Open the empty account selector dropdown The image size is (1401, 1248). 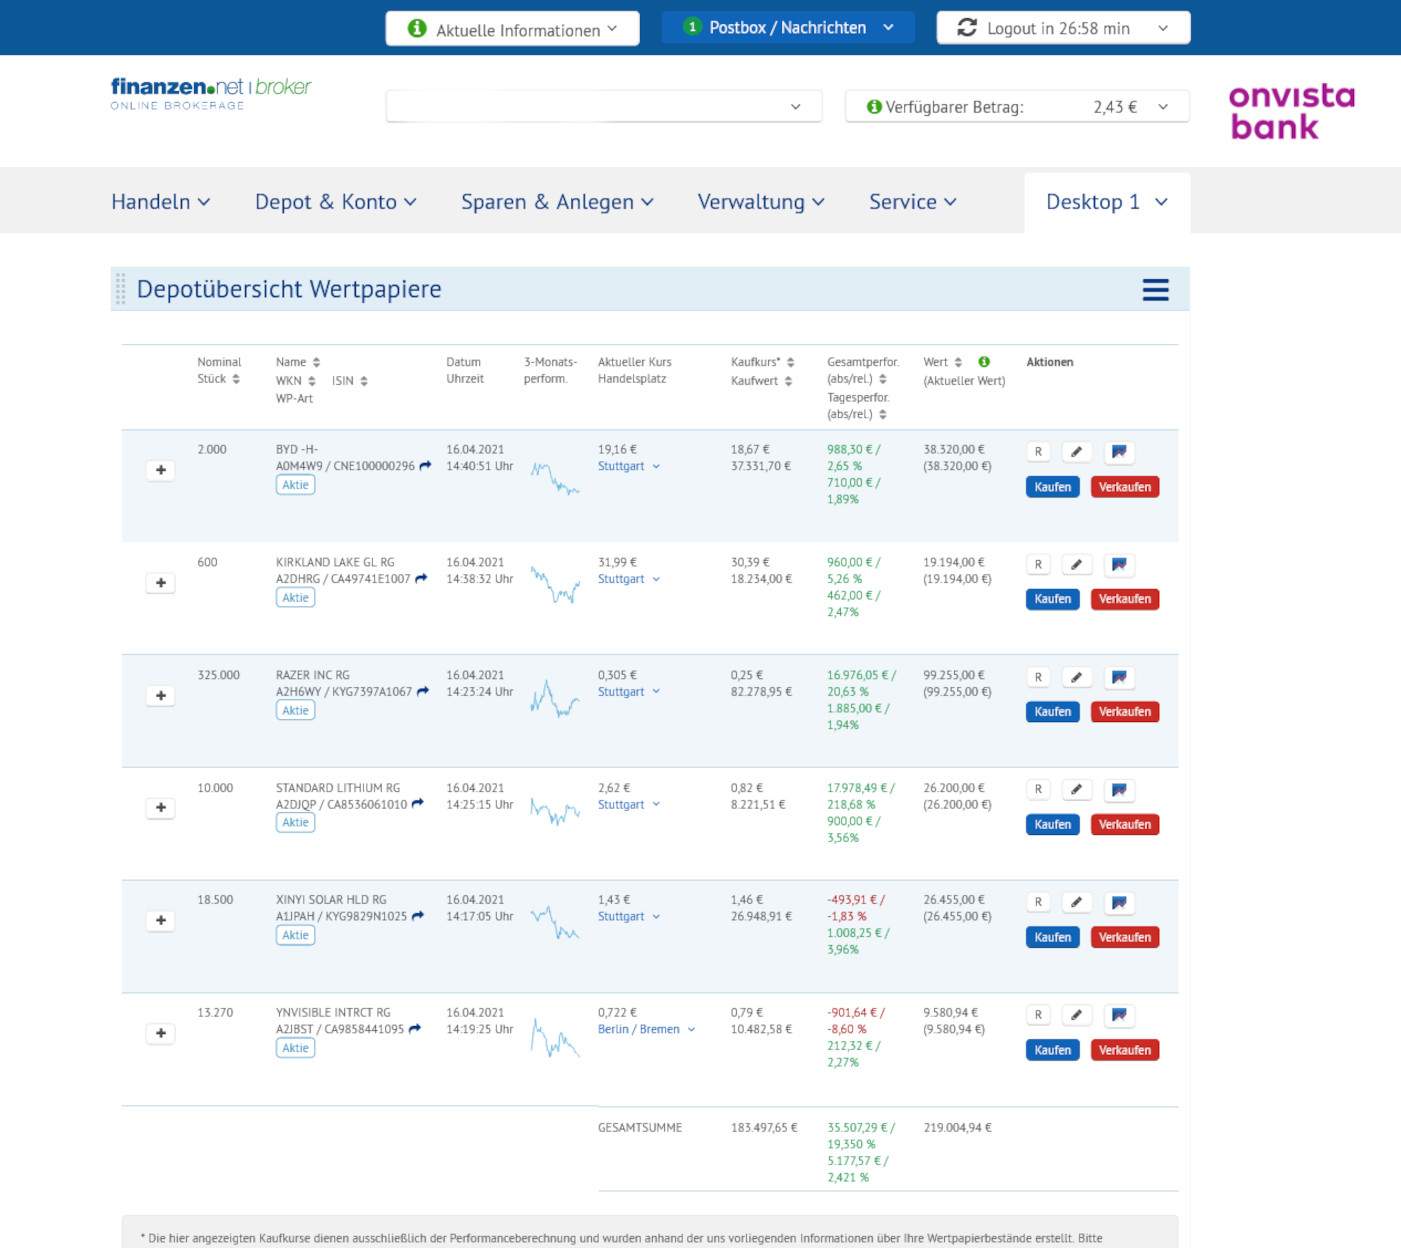tap(604, 106)
